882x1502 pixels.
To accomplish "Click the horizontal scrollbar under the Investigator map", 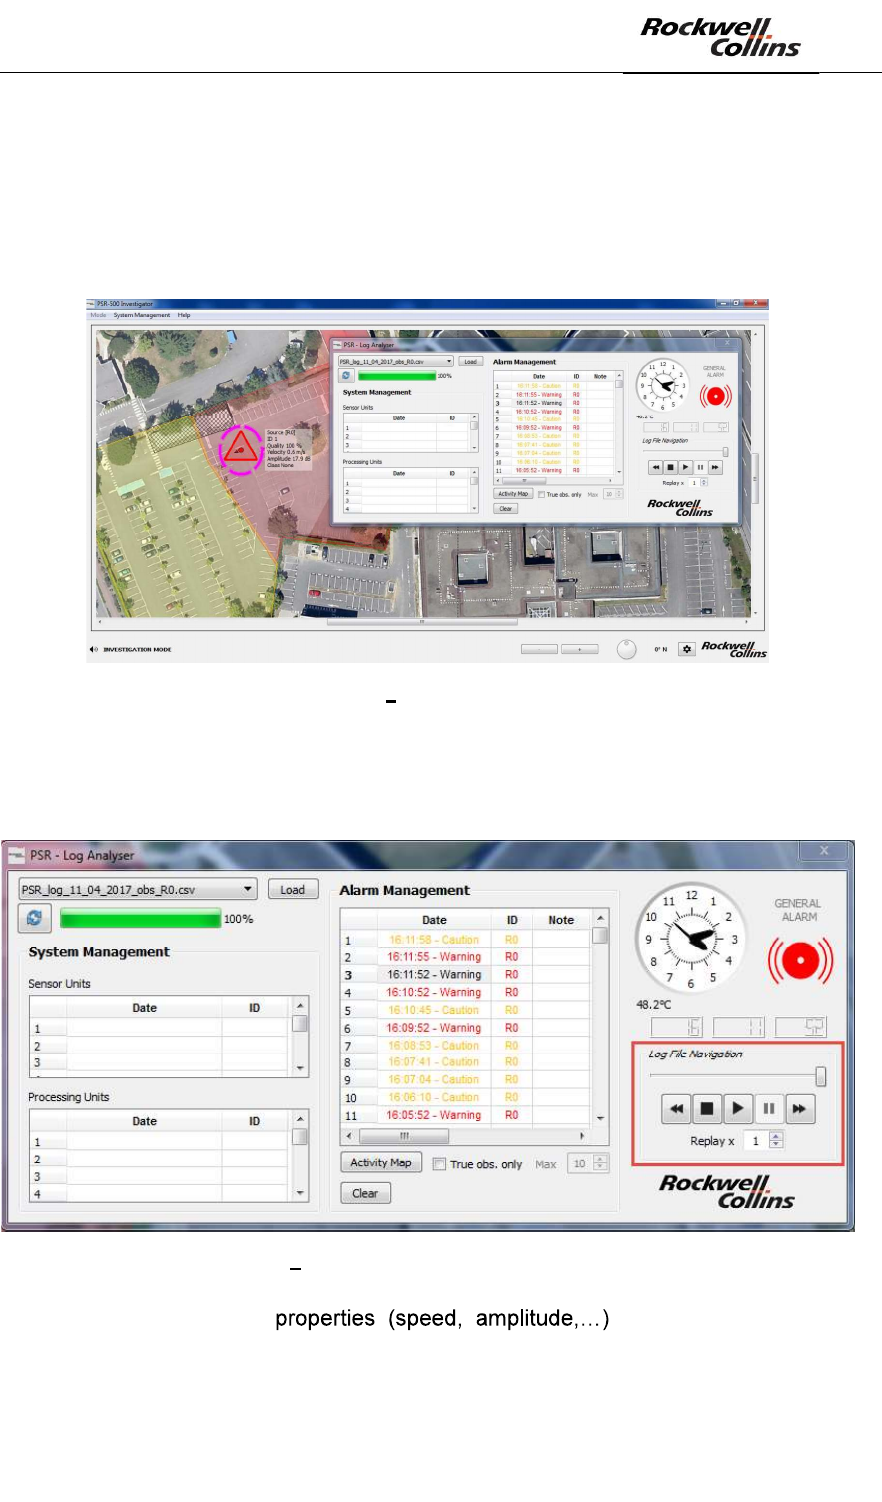I will [422, 622].
